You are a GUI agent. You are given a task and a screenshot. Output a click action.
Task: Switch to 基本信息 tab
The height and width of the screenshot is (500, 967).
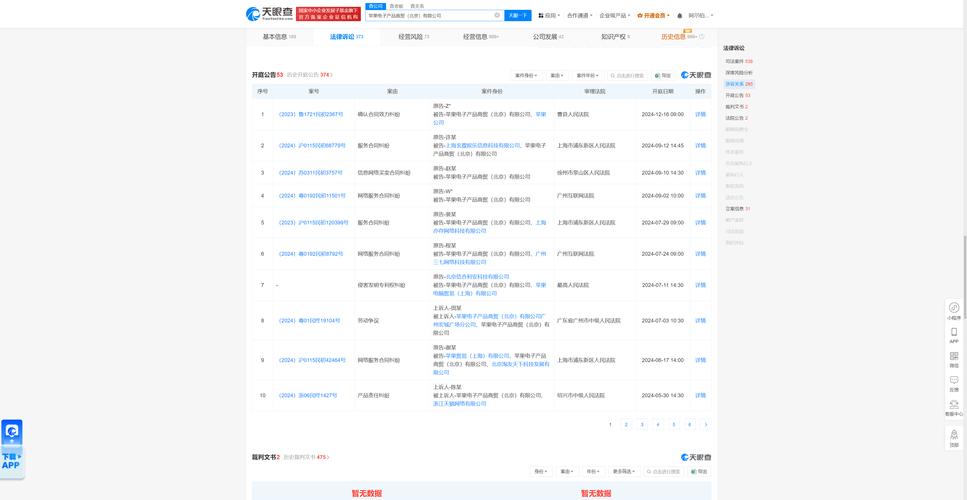tap(279, 37)
